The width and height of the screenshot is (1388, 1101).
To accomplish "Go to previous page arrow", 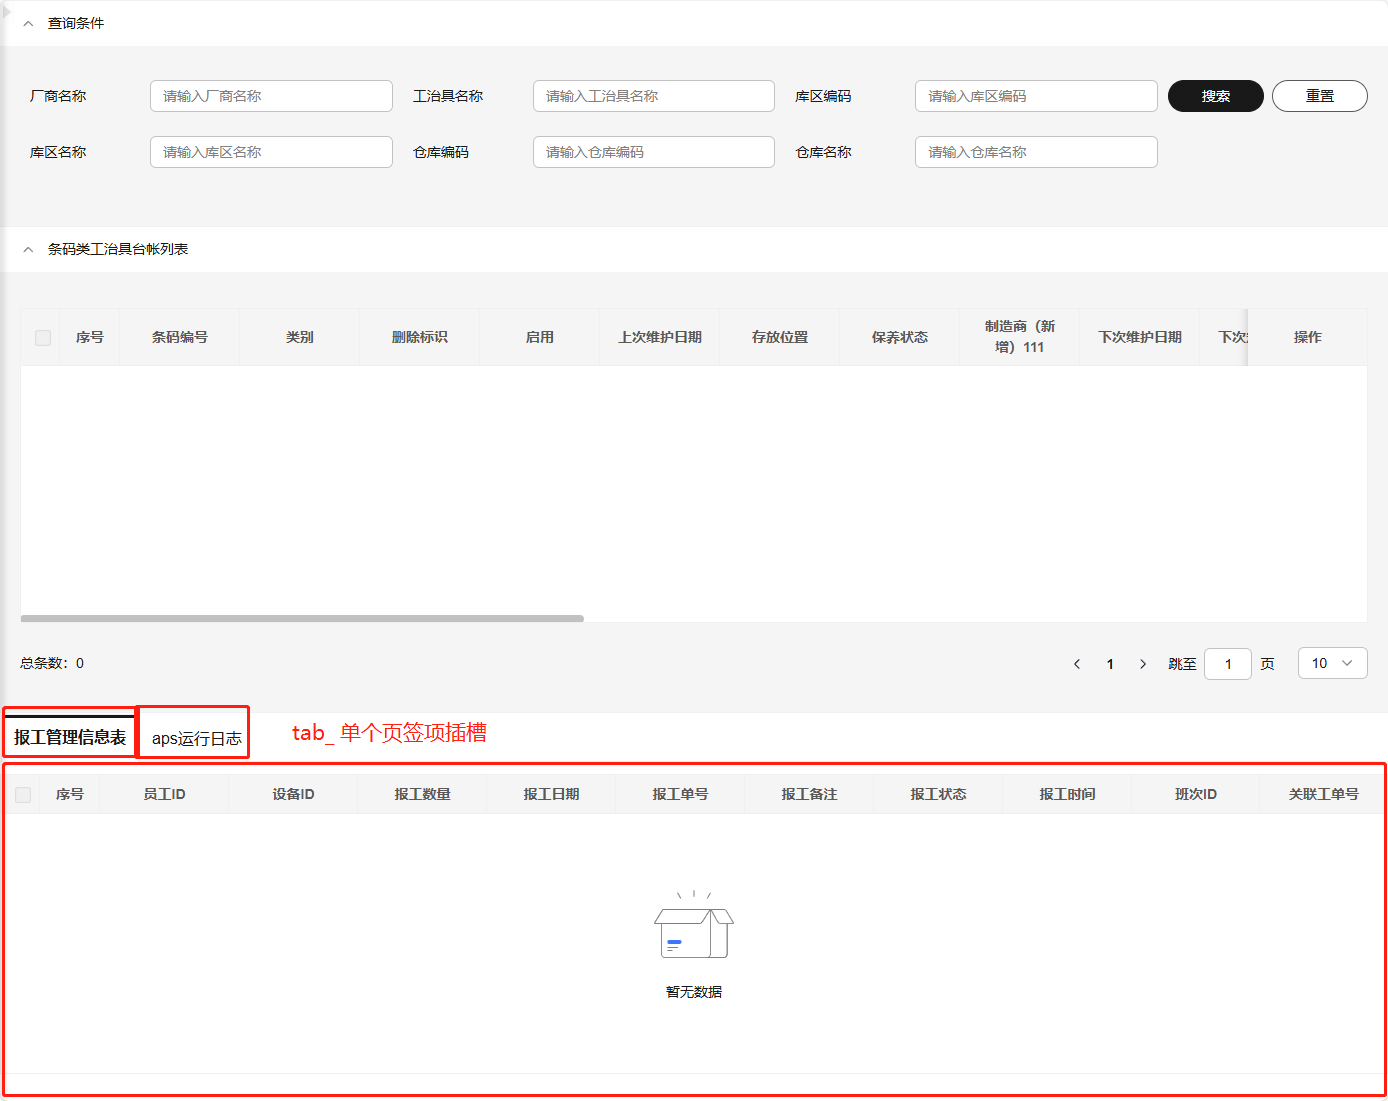I will [1077, 664].
